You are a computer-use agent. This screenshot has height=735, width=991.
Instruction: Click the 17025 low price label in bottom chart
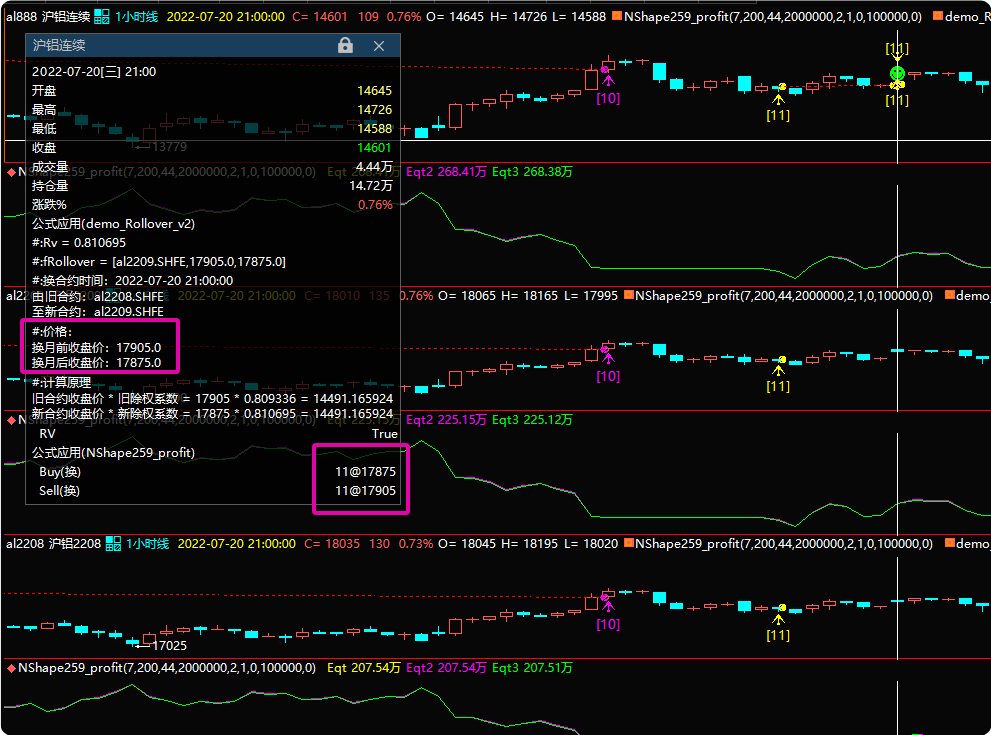pos(169,645)
